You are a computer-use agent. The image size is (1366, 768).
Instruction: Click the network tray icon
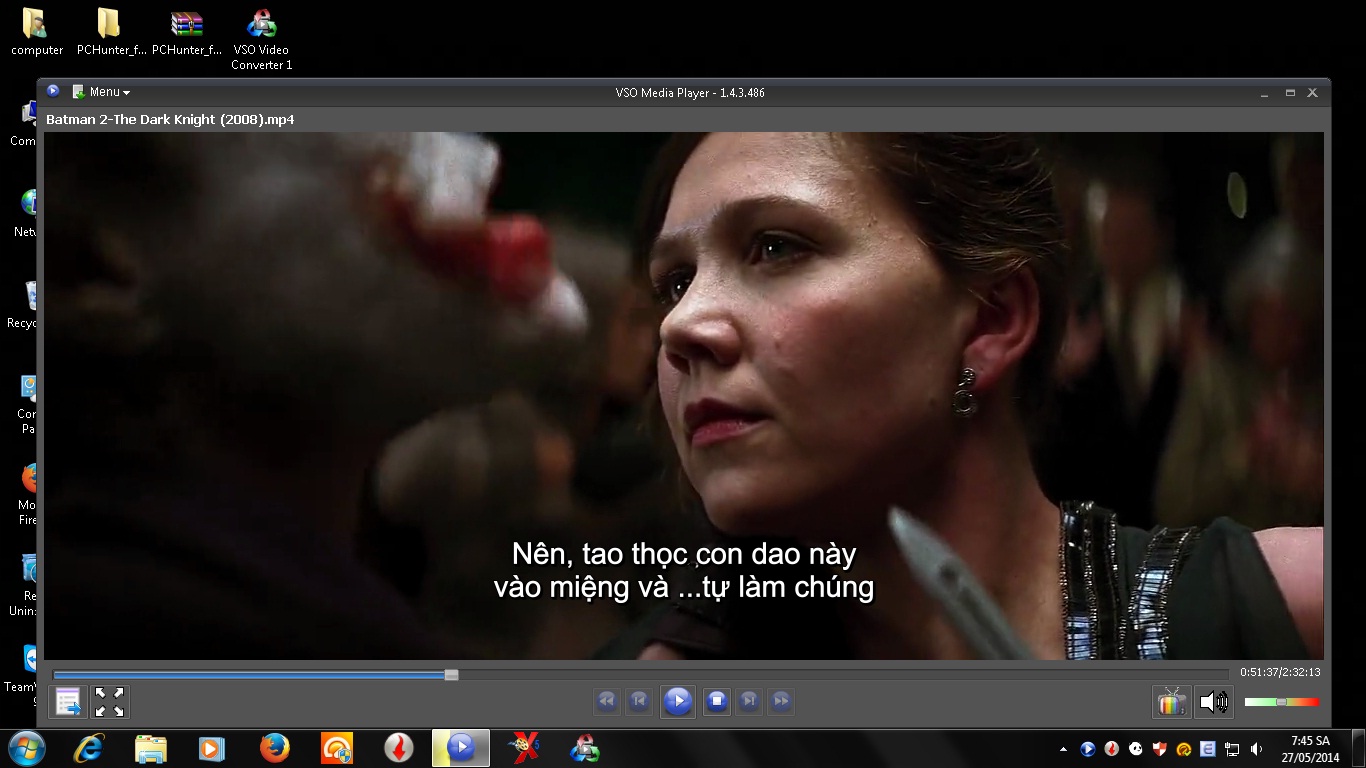(x=1232, y=749)
